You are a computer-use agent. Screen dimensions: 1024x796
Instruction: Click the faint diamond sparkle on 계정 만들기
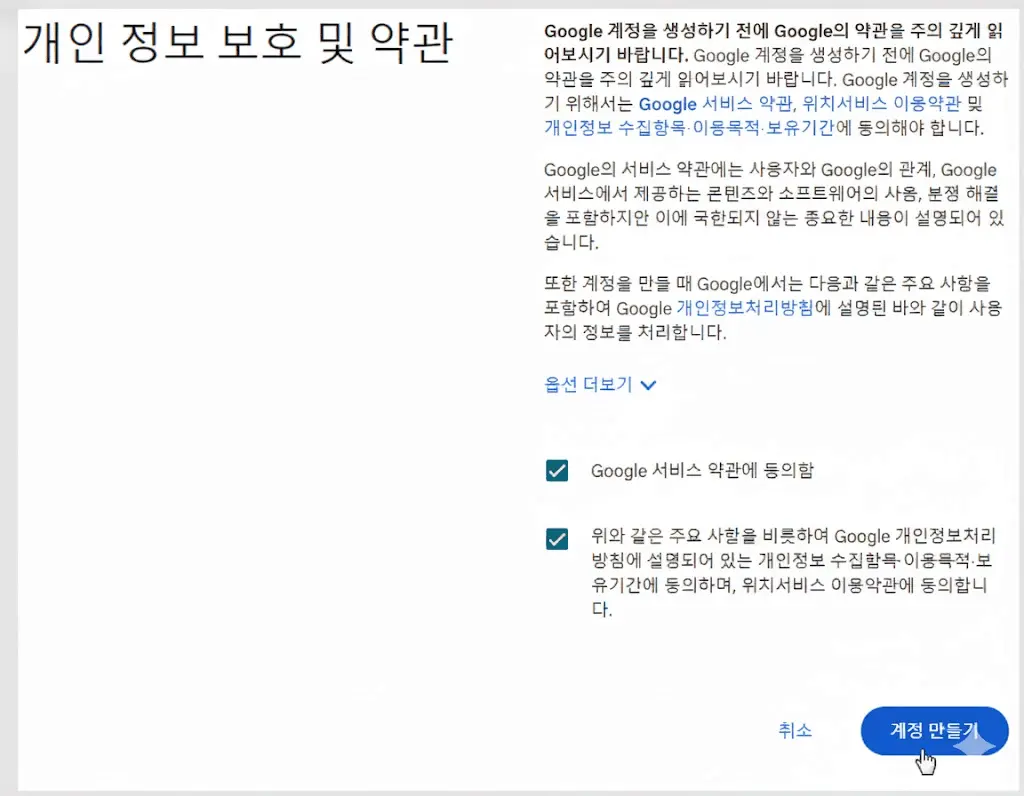click(x=974, y=744)
